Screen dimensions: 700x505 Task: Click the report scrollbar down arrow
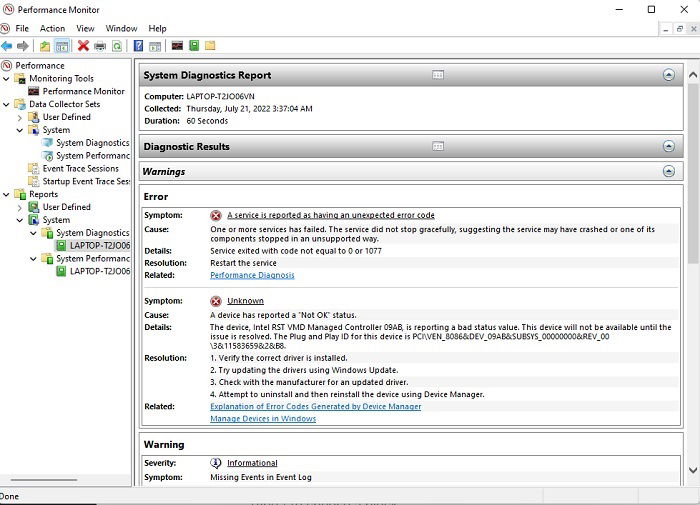point(693,470)
